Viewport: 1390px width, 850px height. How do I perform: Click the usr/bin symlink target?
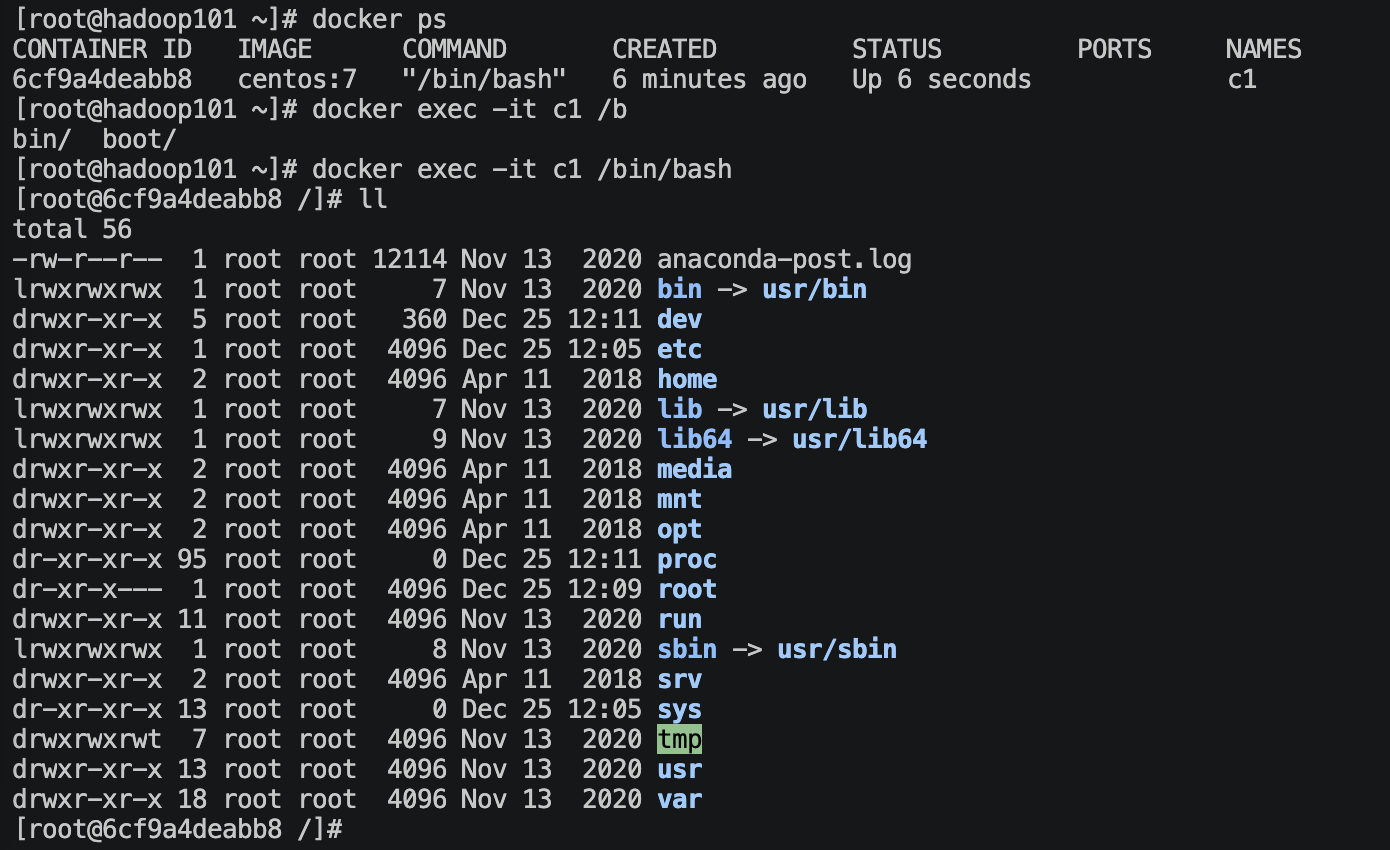pyautogui.click(x=814, y=290)
